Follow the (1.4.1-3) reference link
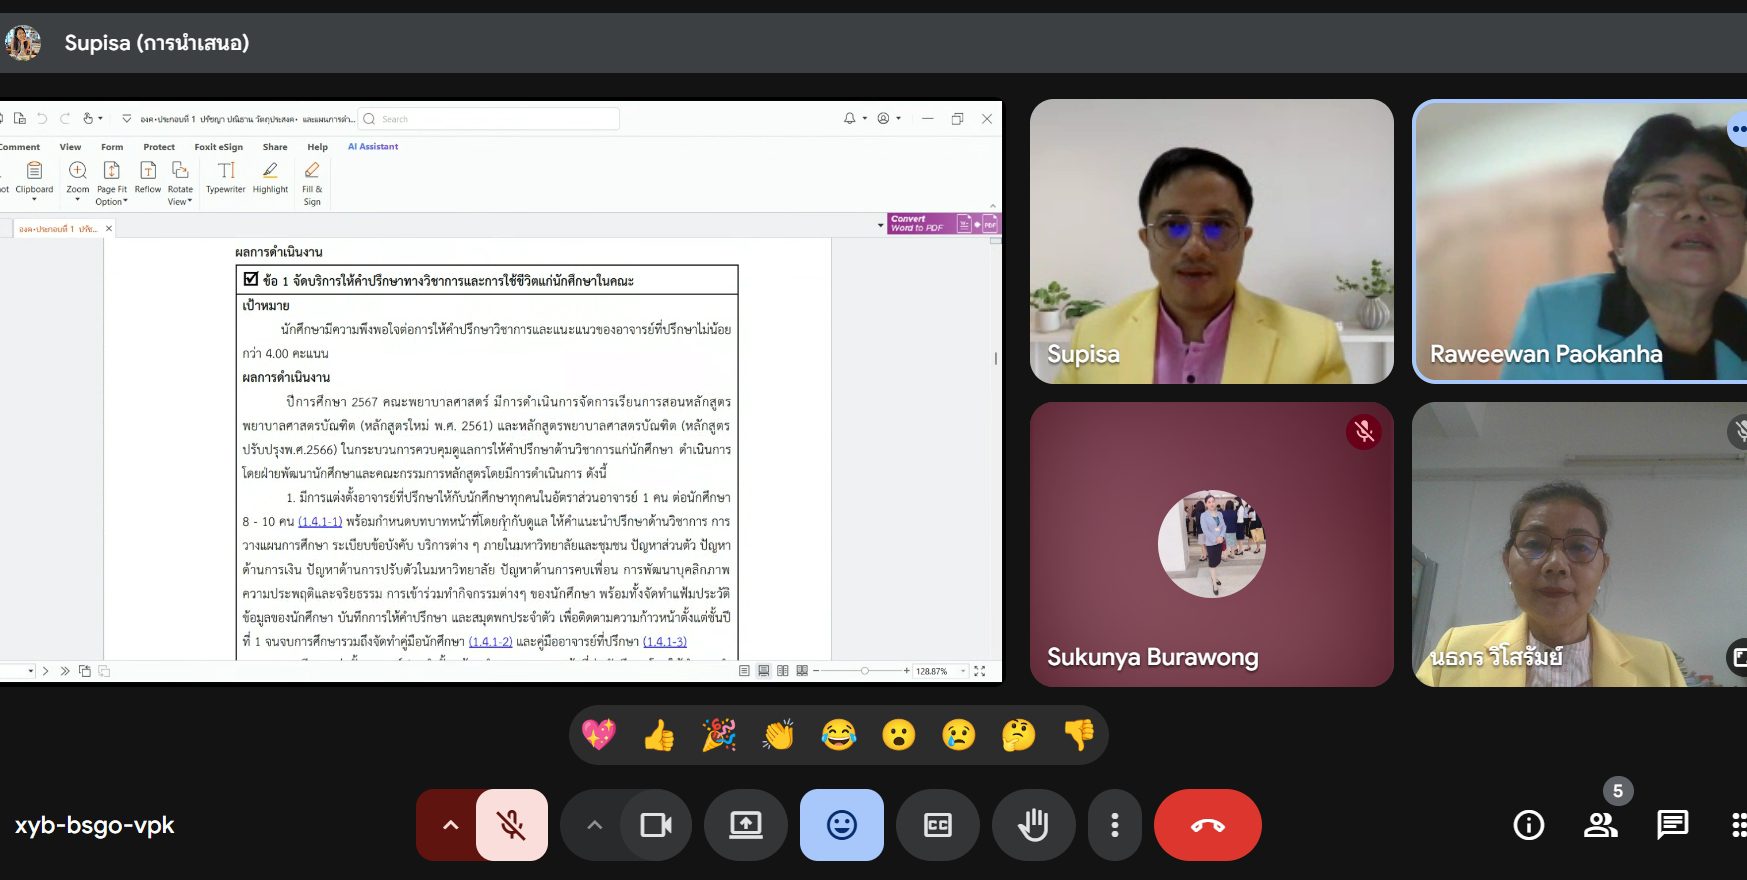1747x880 pixels. click(665, 641)
